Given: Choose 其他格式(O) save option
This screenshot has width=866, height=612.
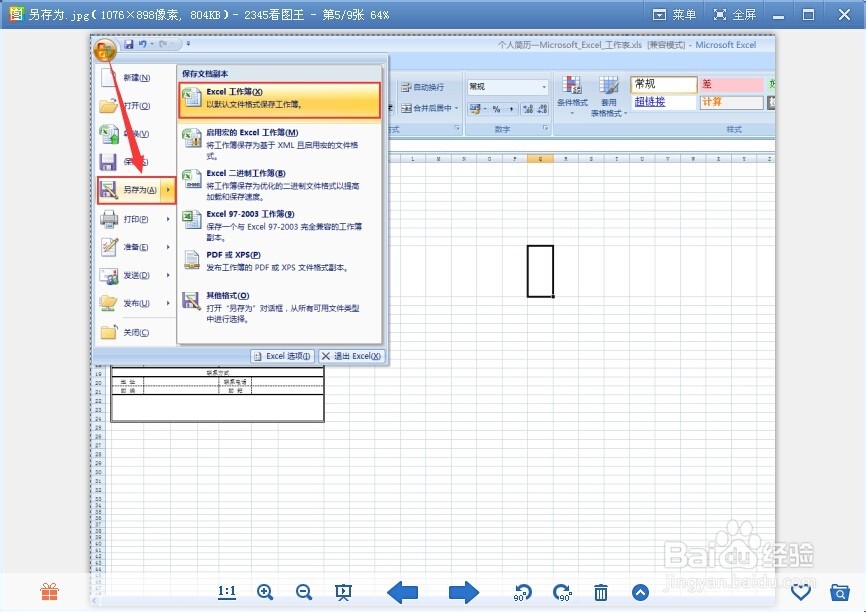Looking at the screenshot, I should click(x=279, y=307).
